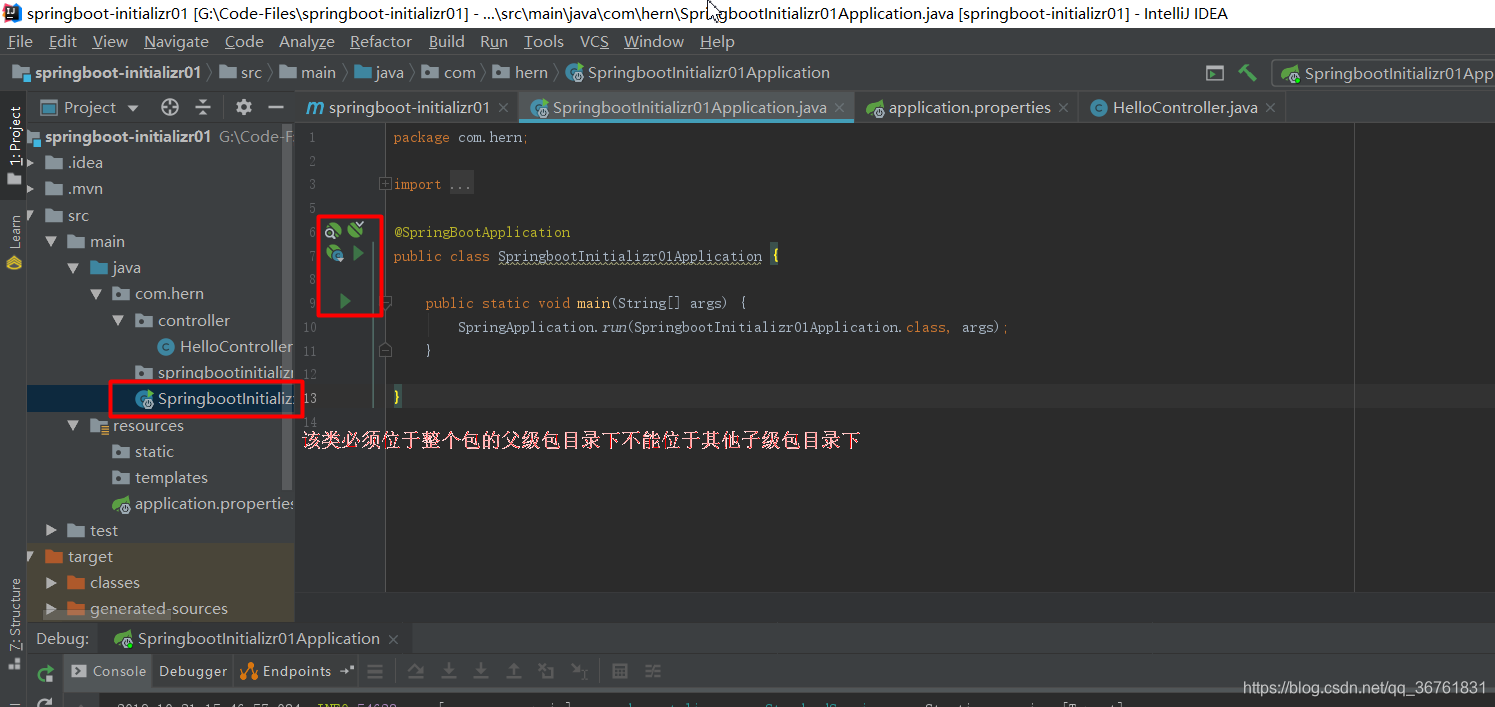Click the Step Over debug icon
This screenshot has width=1495, height=707.
click(x=416, y=671)
